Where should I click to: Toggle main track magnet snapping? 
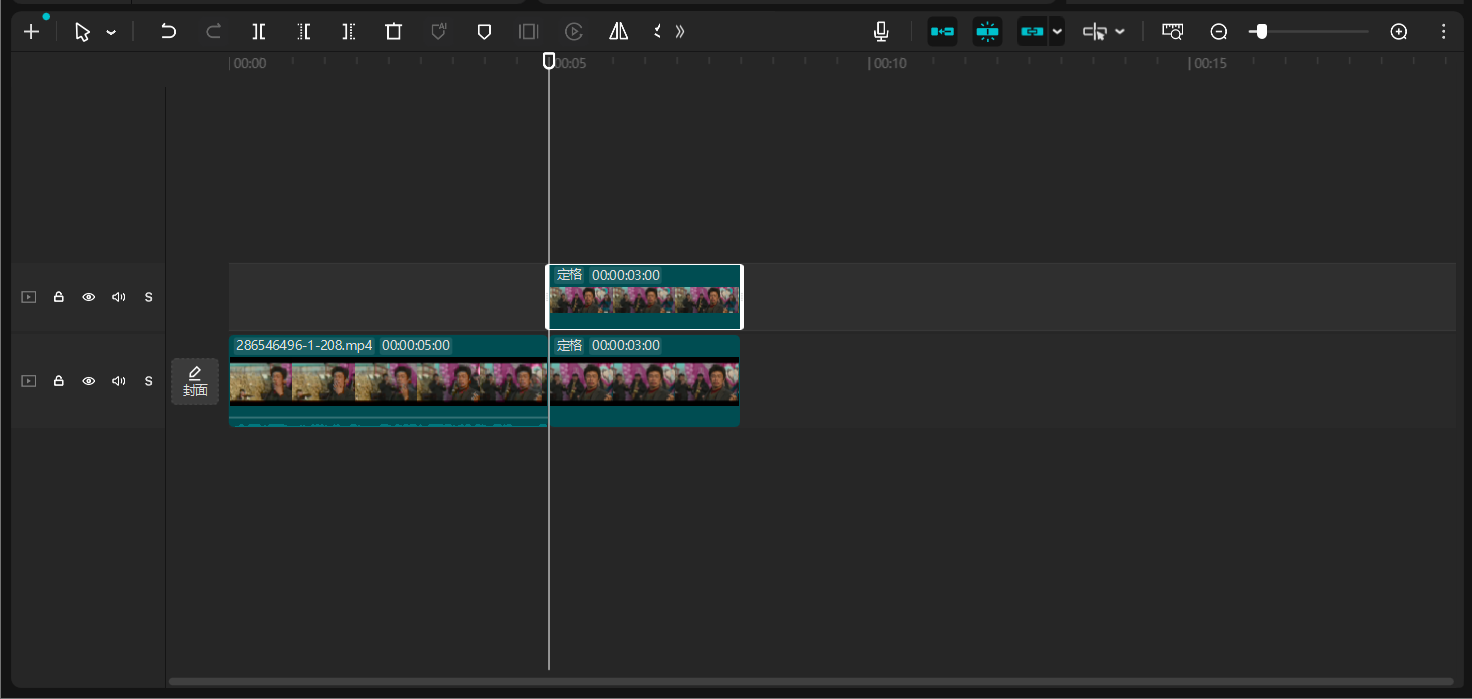(x=942, y=32)
